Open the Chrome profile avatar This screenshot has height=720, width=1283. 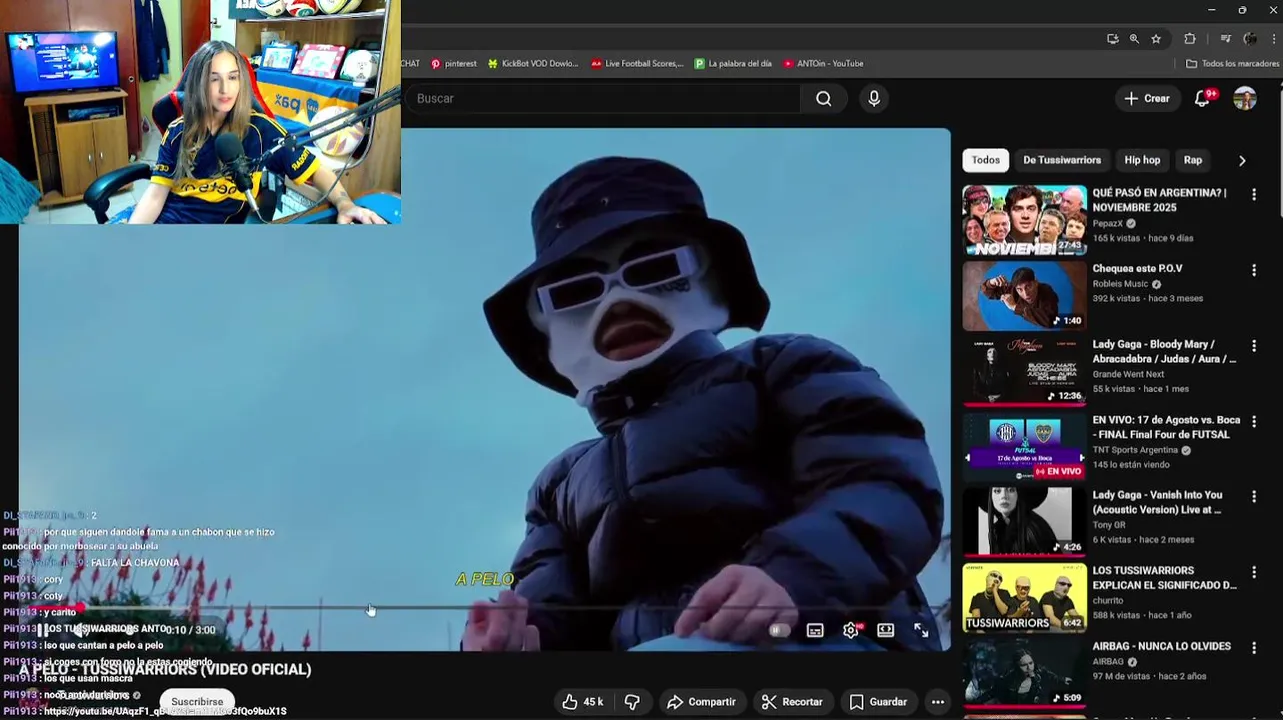pyautogui.click(x=1250, y=39)
